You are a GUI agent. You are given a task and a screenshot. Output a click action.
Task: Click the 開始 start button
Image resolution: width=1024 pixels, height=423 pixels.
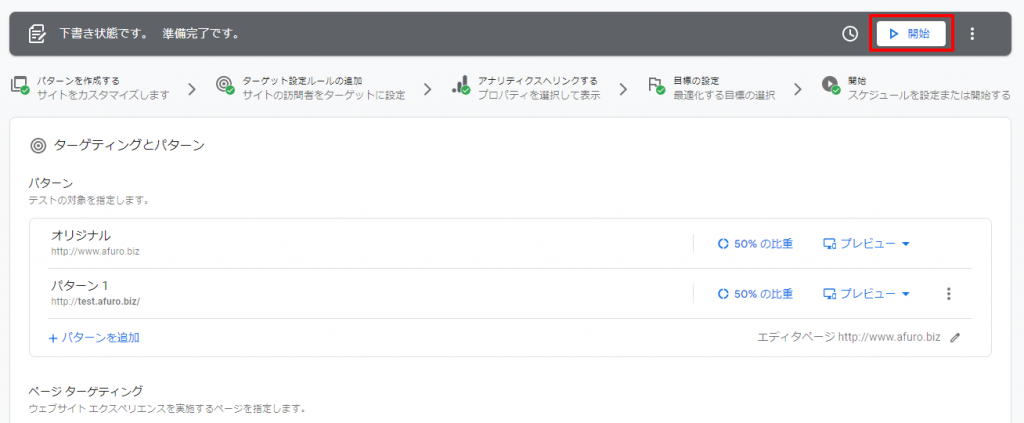click(x=911, y=34)
